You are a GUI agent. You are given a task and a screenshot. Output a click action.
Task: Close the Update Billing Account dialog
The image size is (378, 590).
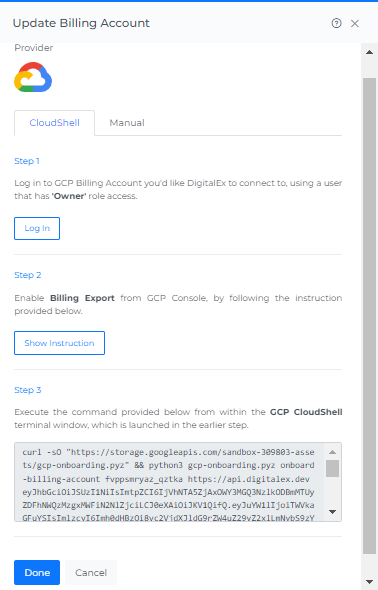(x=355, y=24)
